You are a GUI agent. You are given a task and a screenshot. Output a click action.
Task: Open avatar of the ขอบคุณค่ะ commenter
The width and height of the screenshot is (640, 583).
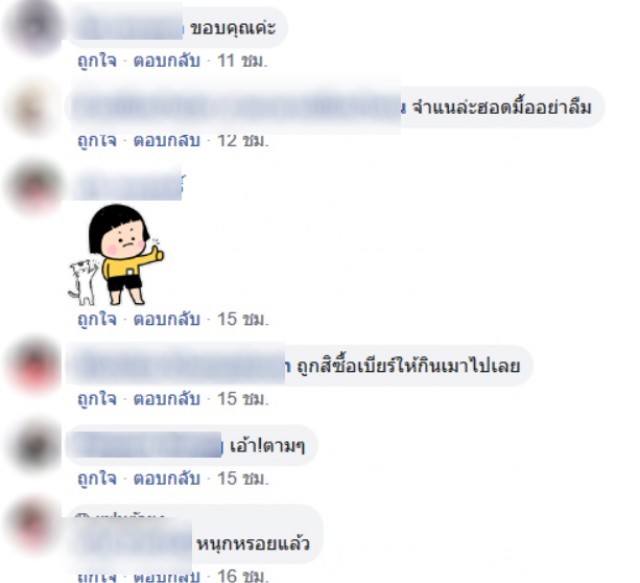click(35, 27)
